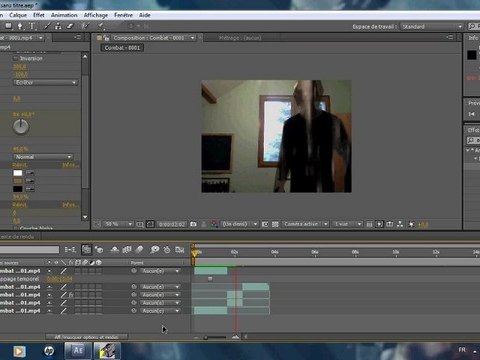Toggle lock icon beside composition tab
480x360 pixels.
(106, 38)
